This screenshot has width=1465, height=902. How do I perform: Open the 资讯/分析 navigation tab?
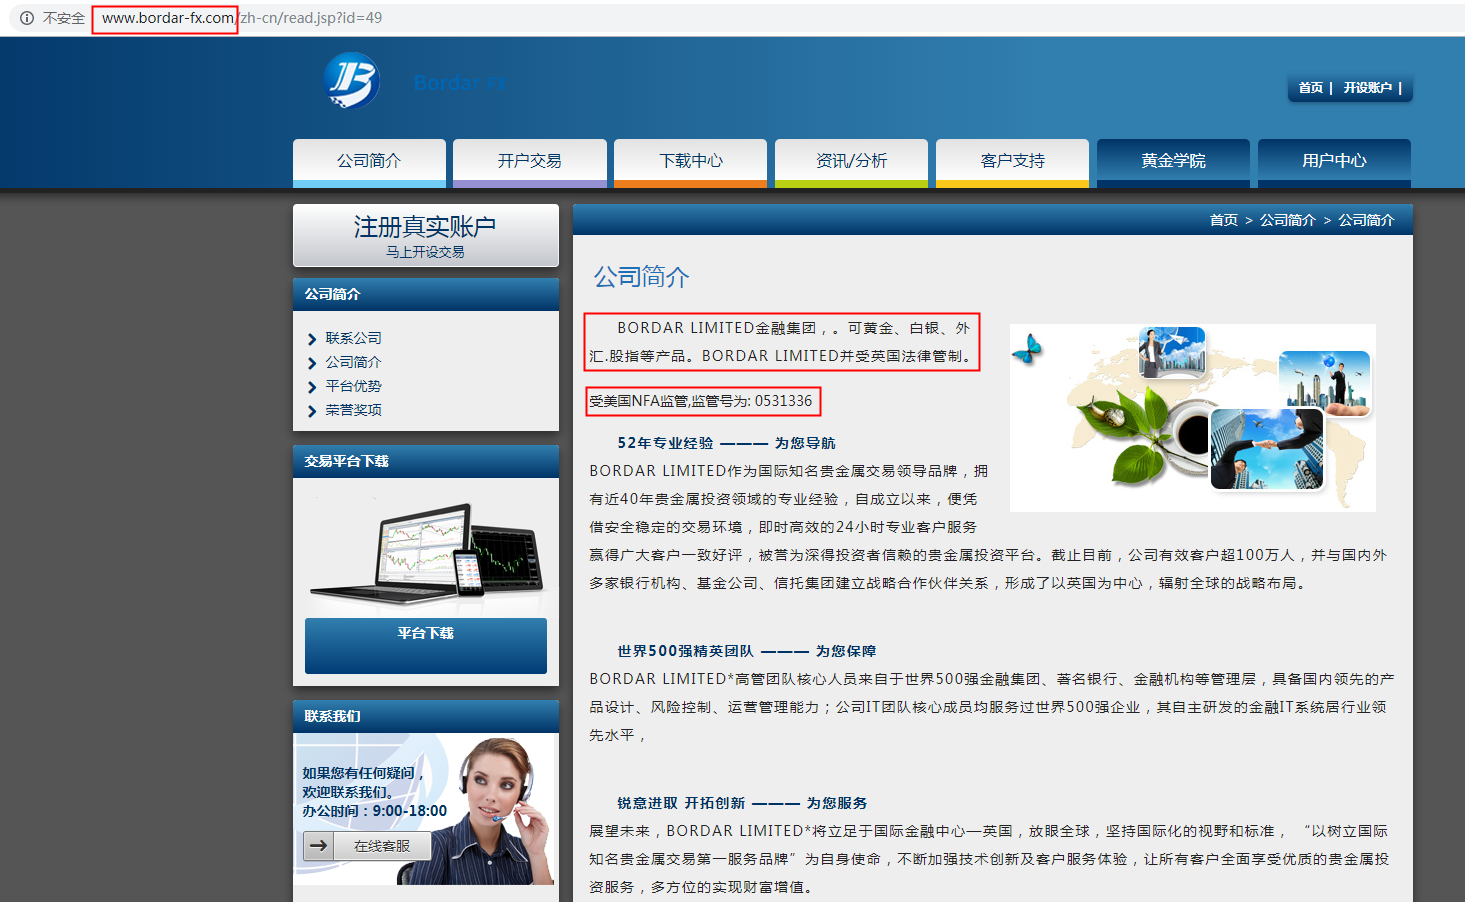[851, 162]
